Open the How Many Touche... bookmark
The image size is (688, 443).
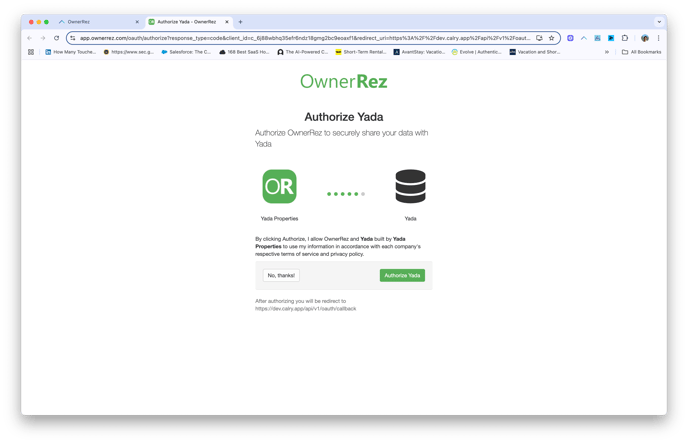pyautogui.click(x=70, y=52)
